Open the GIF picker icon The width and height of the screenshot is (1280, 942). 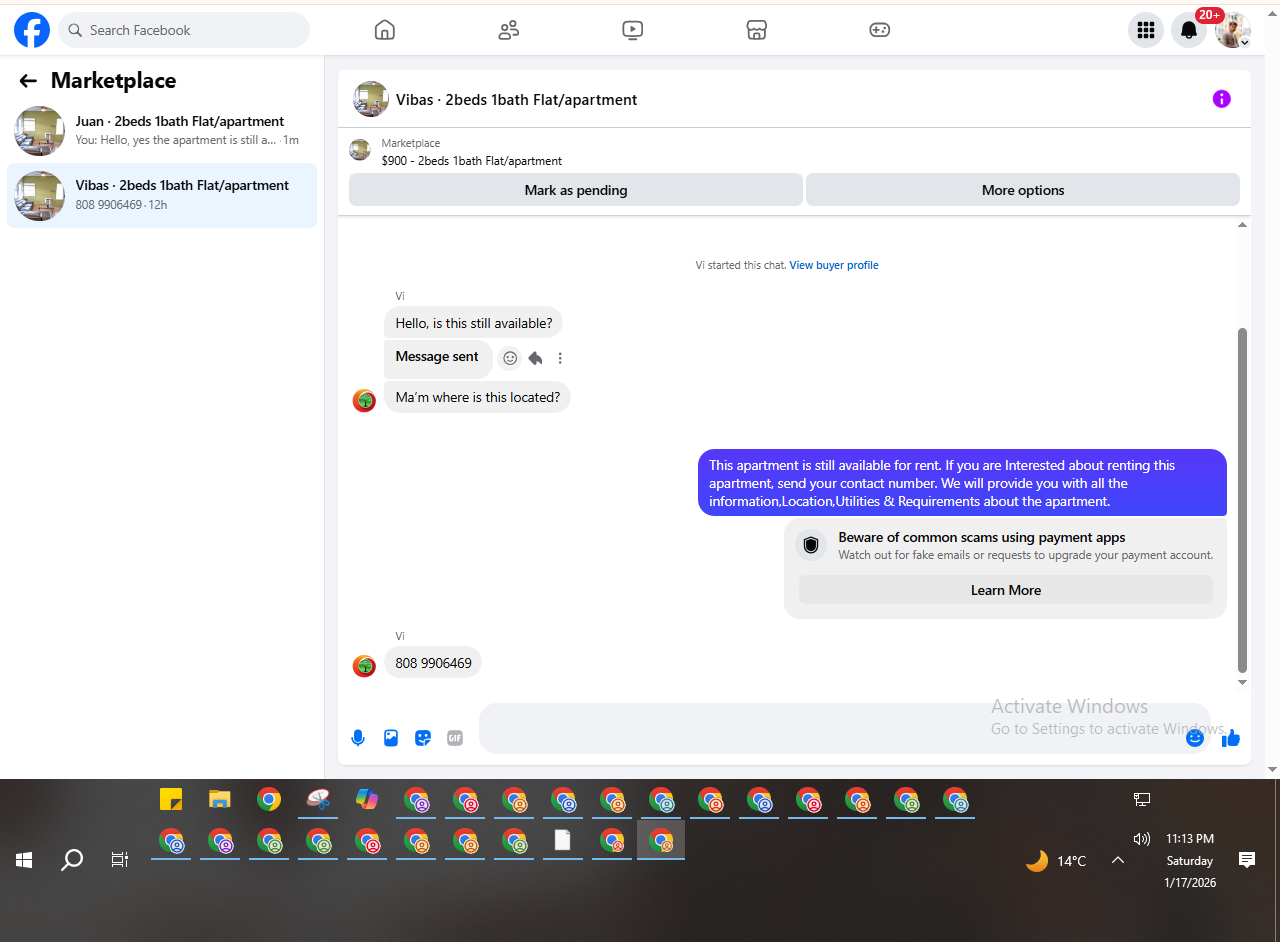[455, 738]
